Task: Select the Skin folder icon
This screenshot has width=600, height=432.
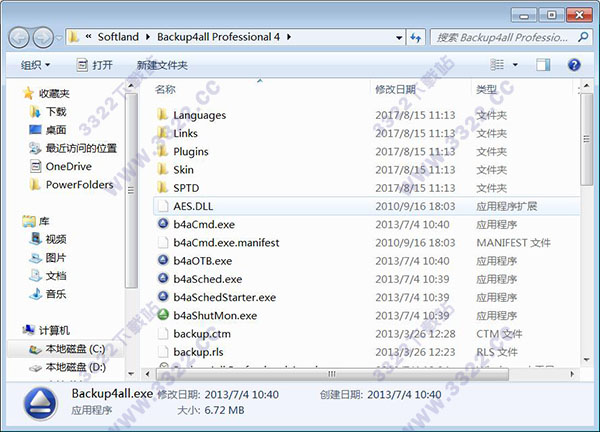Action: [x=163, y=169]
